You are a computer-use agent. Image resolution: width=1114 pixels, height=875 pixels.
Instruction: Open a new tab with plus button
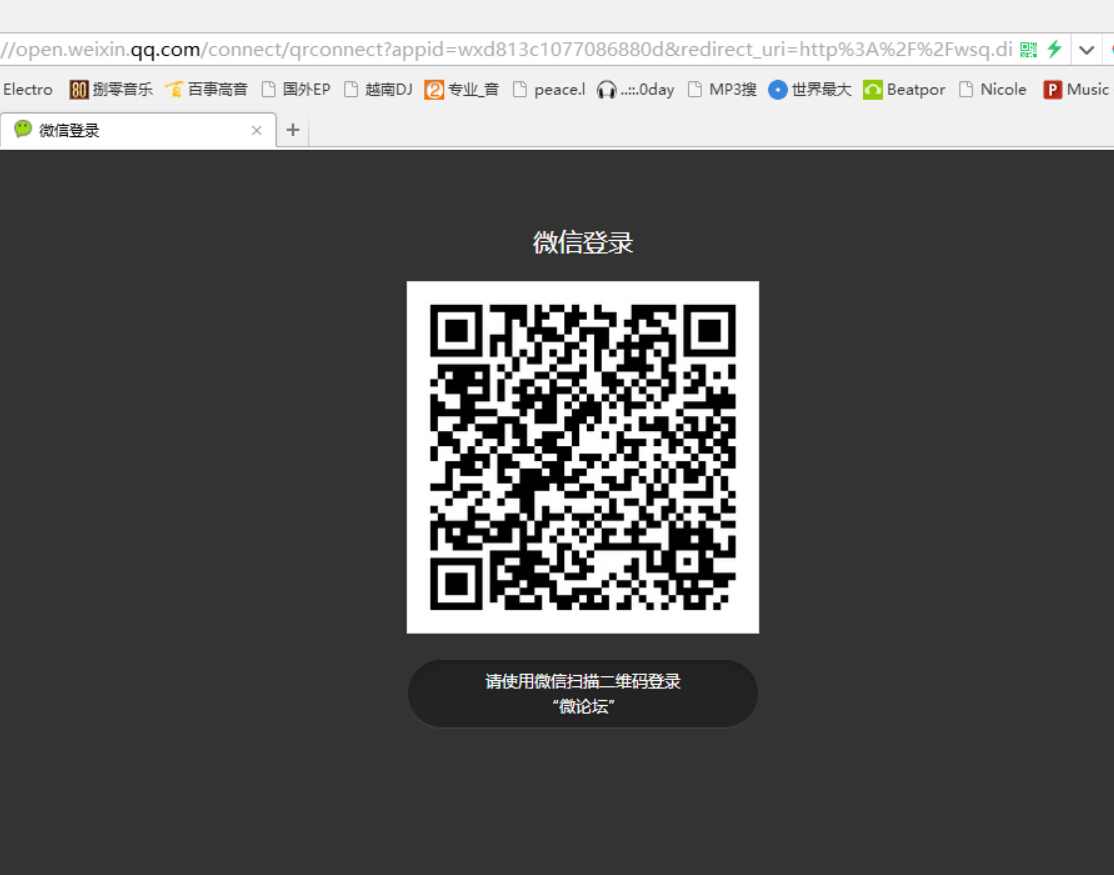pyautogui.click(x=293, y=130)
